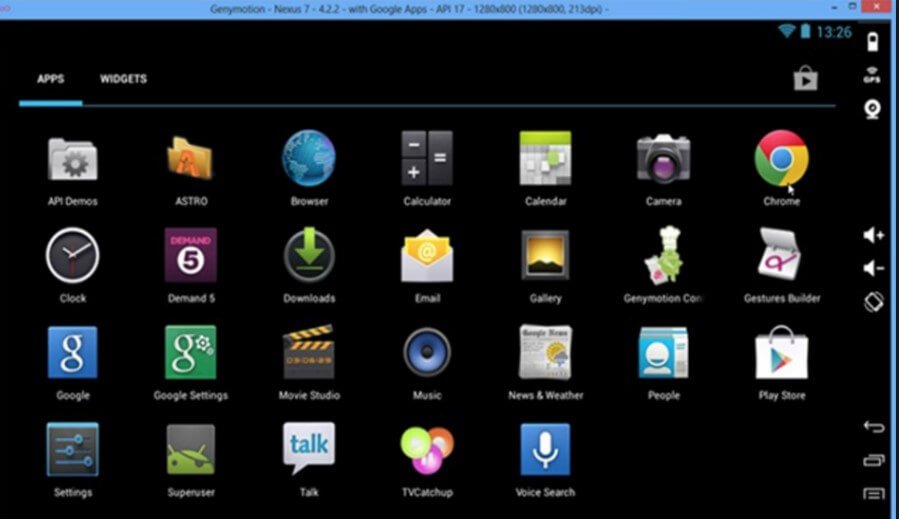899x519 pixels.
Task: Launch the Genymotion Configuration app
Action: point(663,255)
